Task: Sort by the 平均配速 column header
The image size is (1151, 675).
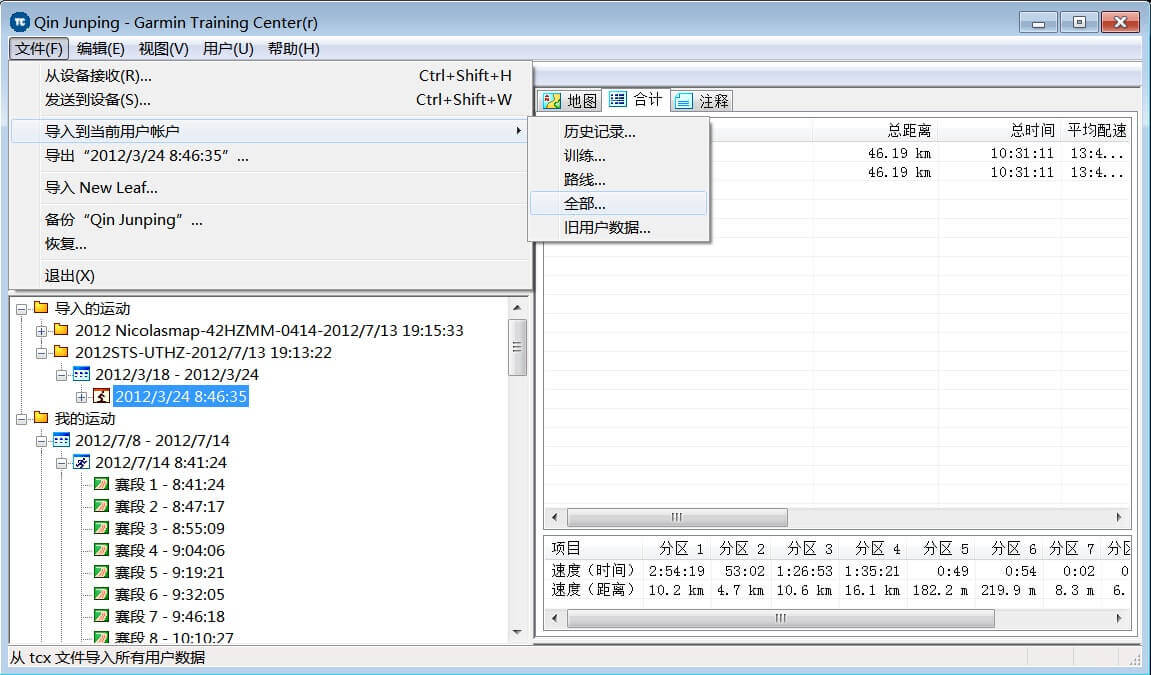Action: click(x=1095, y=131)
